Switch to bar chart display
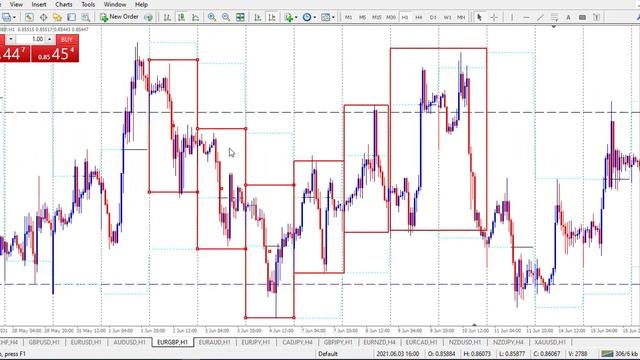 167,17
